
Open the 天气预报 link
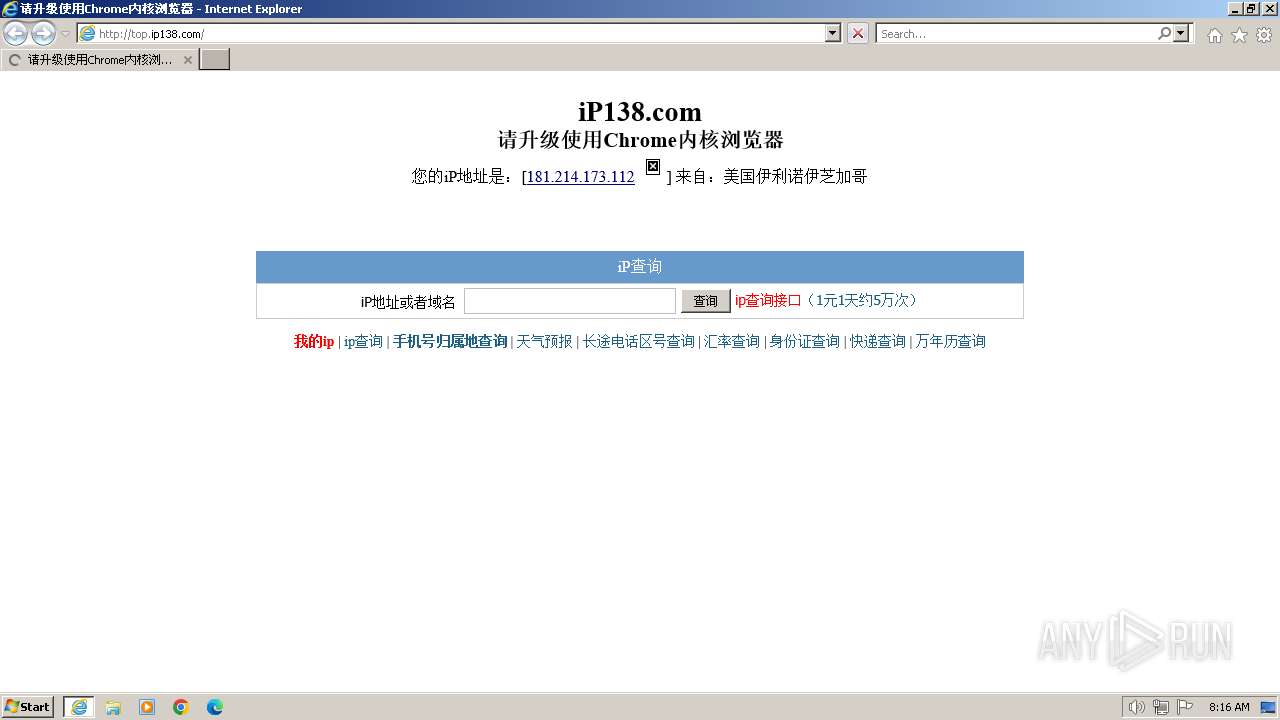pyautogui.click(x=544, y=342)
